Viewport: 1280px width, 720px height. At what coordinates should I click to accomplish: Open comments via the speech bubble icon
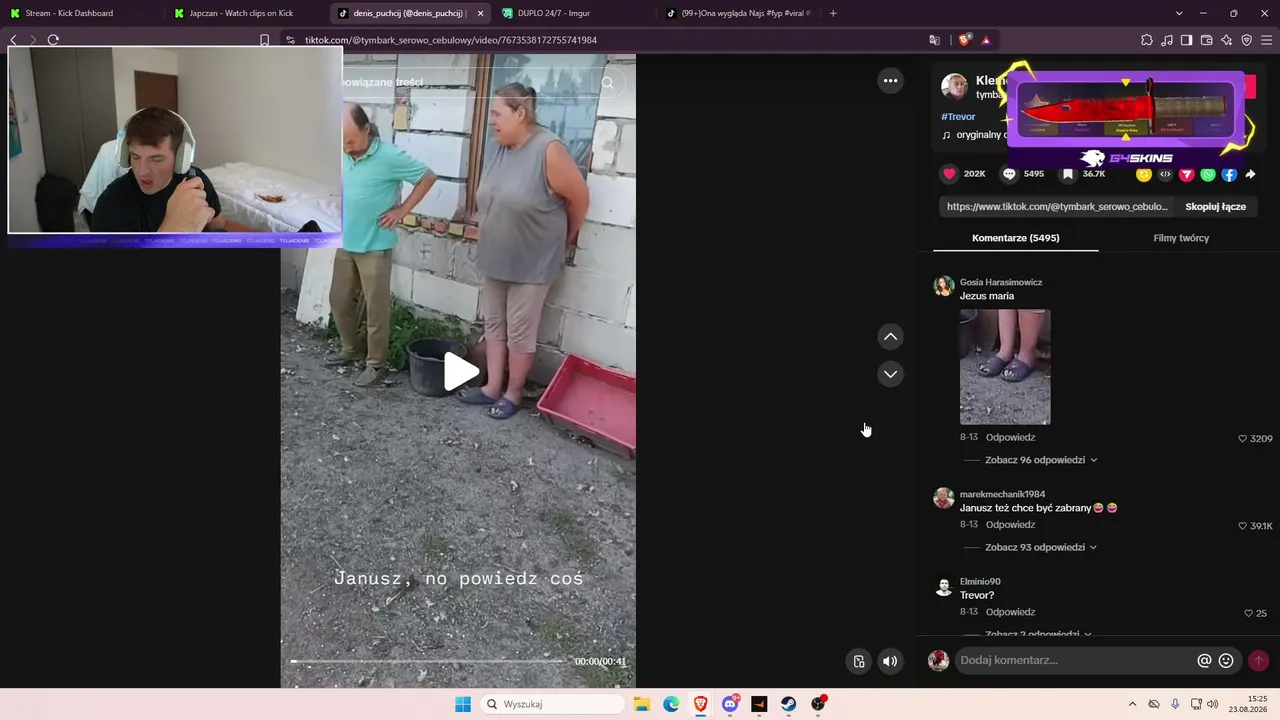[x=1009, y=174]
